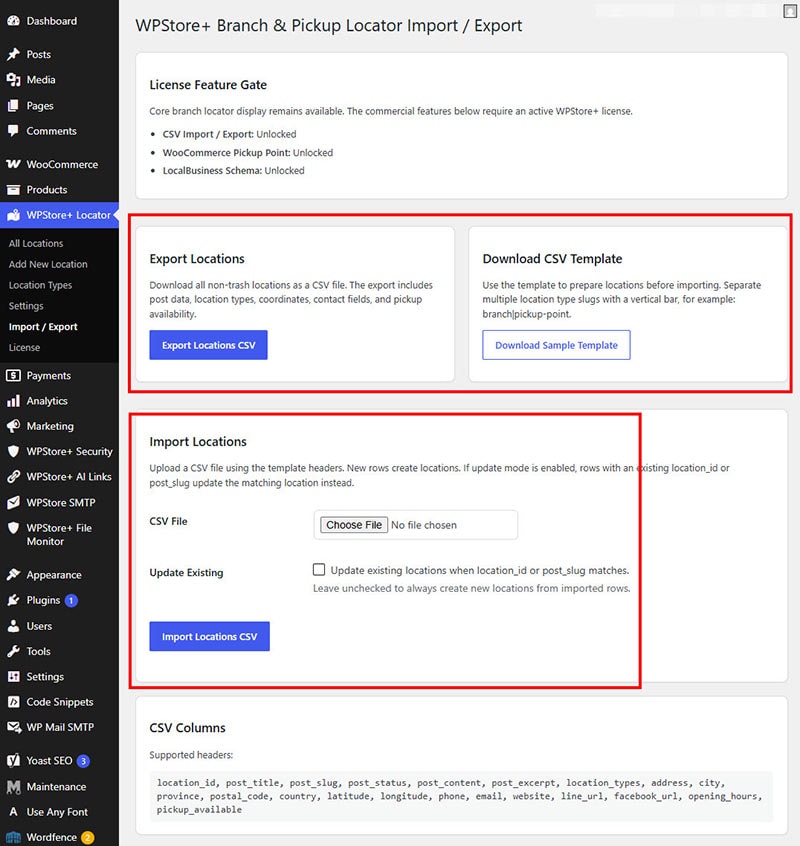Enable the Update Existing locations checkbox
The width and height of the screenshot is (800, 846).
pos(319,570)
